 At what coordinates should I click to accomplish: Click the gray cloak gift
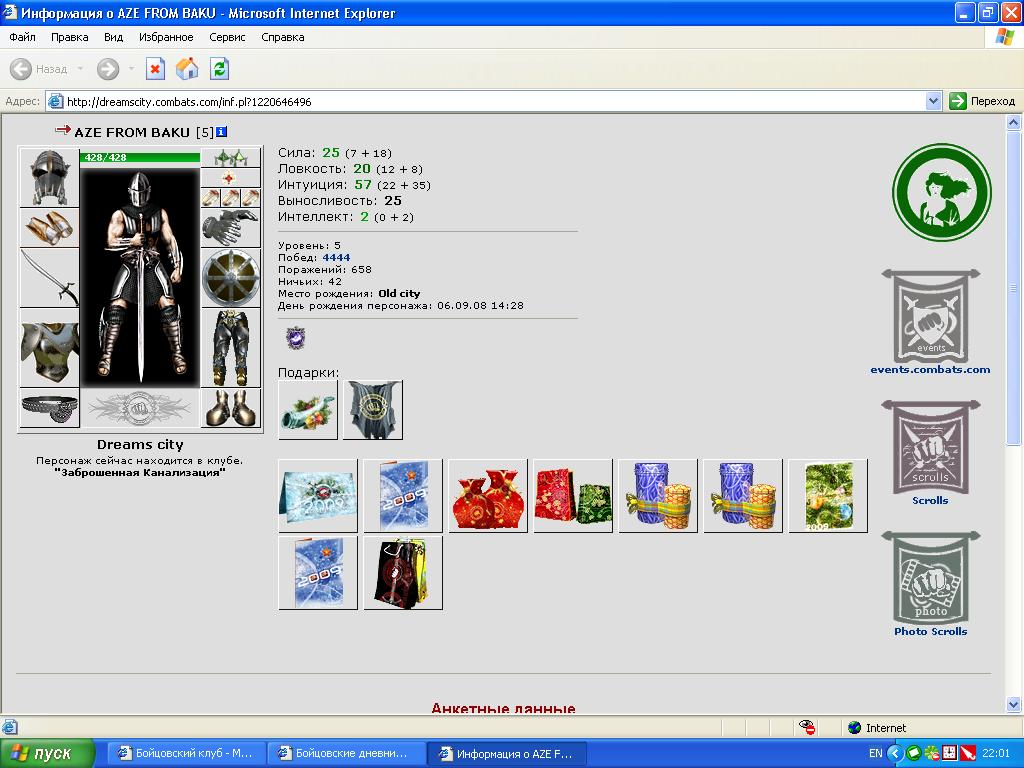pos(373,409)
